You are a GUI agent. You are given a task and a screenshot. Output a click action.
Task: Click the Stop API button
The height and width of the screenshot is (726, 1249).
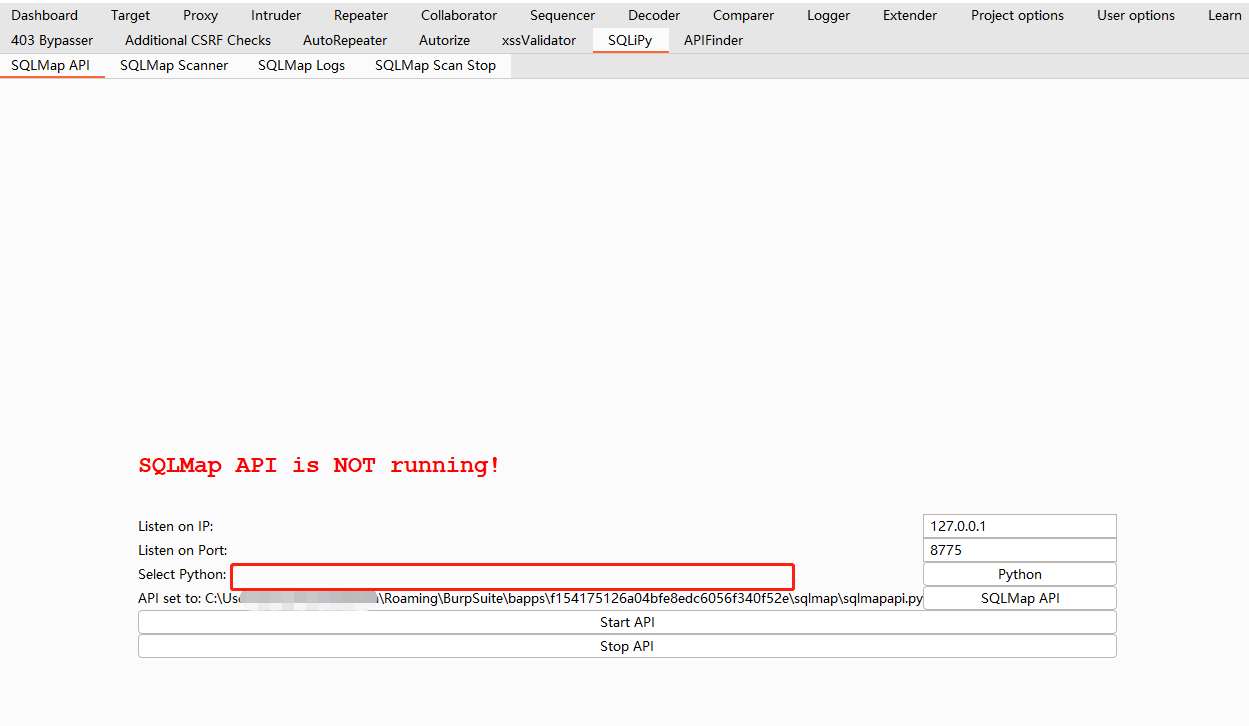[x=627, y=646]
